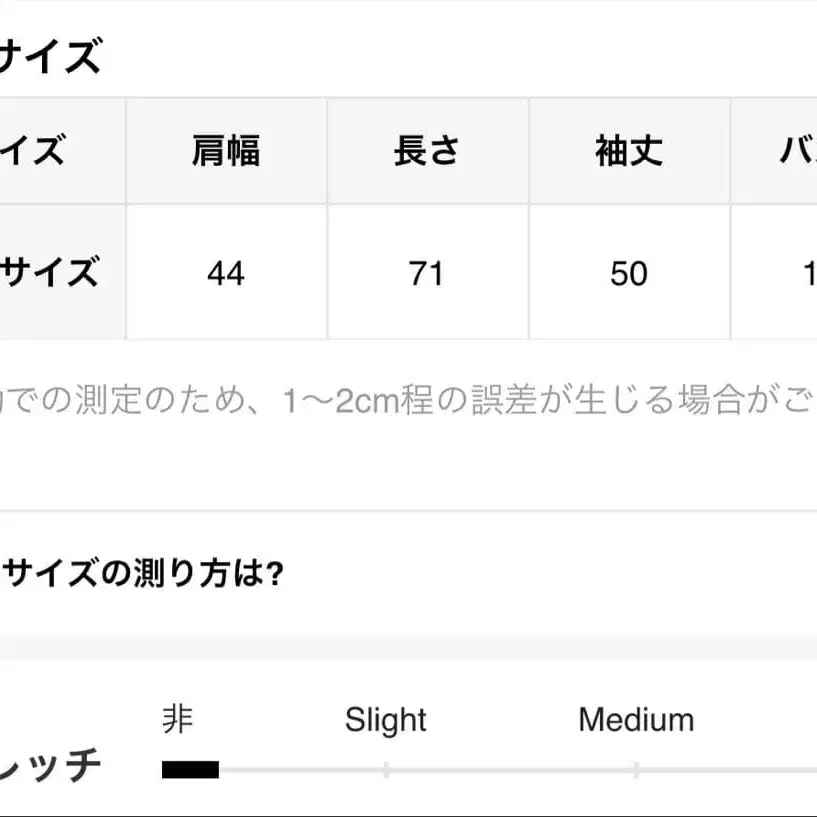The width and height of the screenshot is (817, 817).
Task: Select the sleeve length value 50
Action: tap(629, 273)
